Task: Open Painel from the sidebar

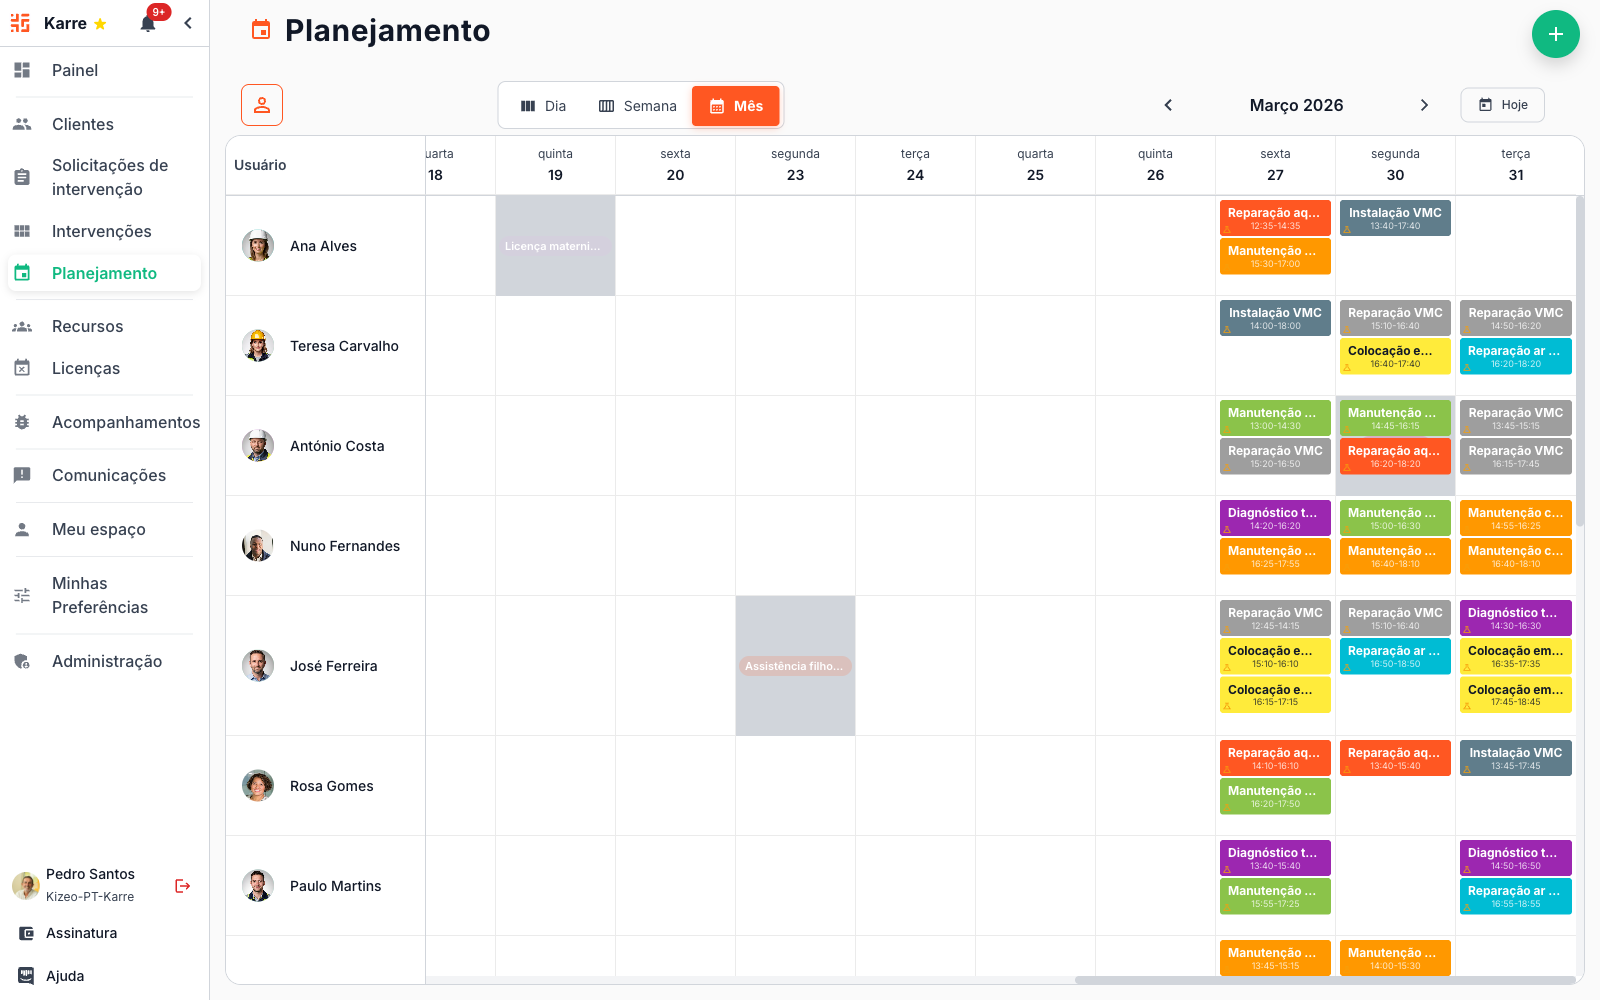Action: (75, 70)
